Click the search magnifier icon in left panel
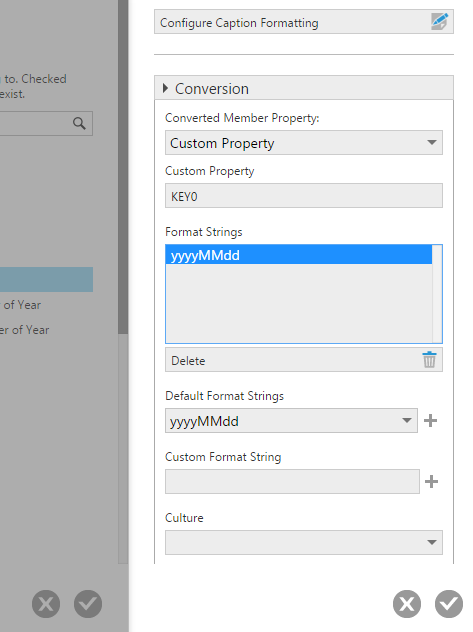Screen dimensions: 473x632 pos(79,123)
